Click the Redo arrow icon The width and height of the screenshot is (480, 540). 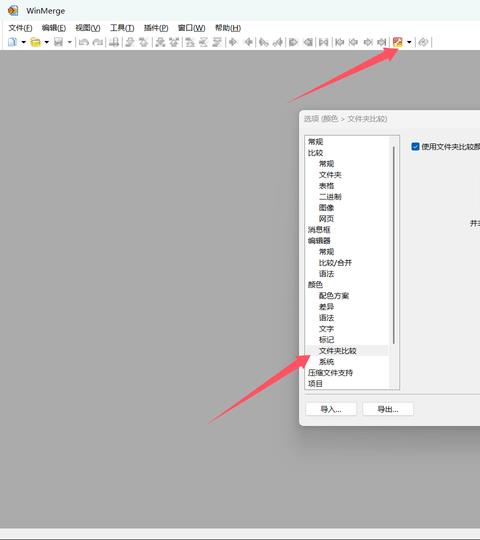coord(98,42)
